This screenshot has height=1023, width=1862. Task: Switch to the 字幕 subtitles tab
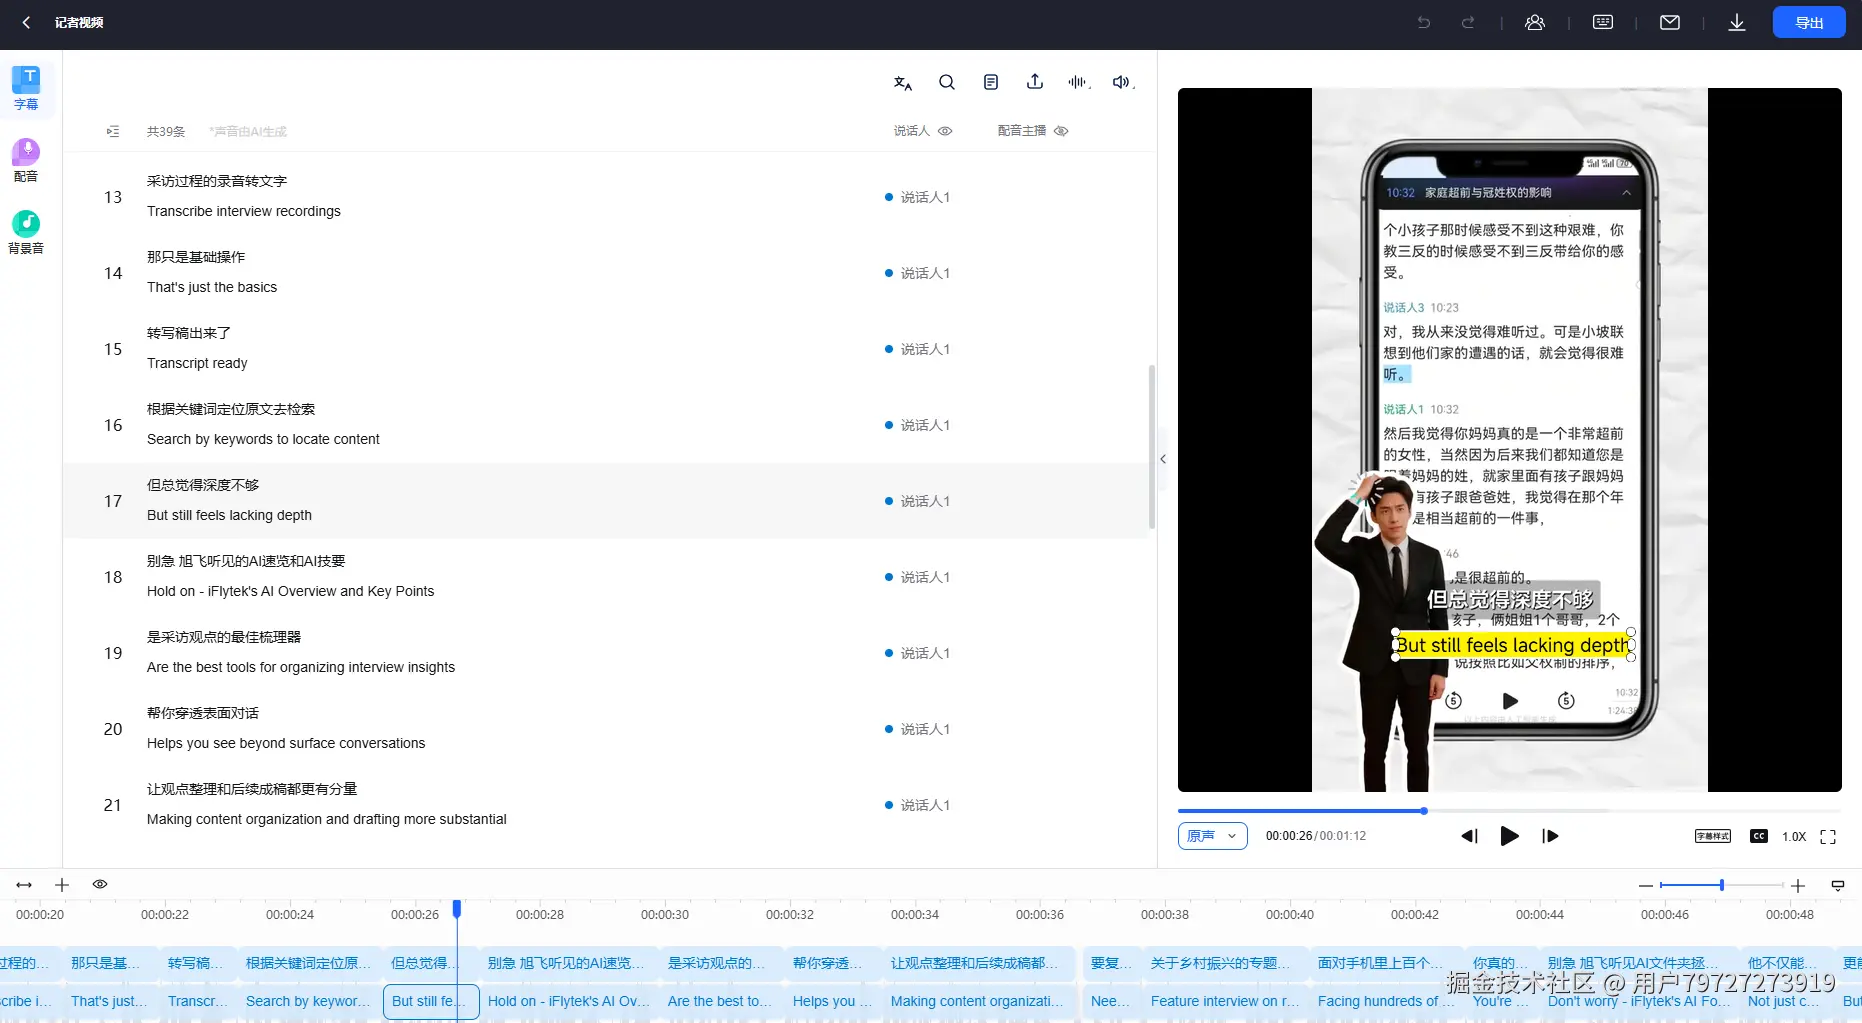click(x=26, y=88)
